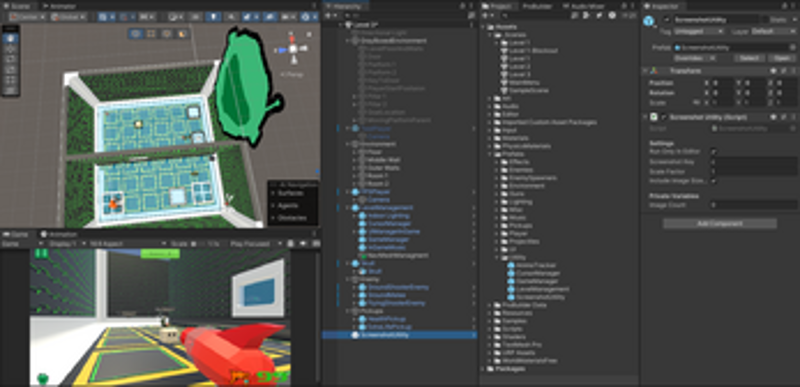Toggle the Include Image Size checkbox
The image size is (800, 387).
[x=713, y=180]
